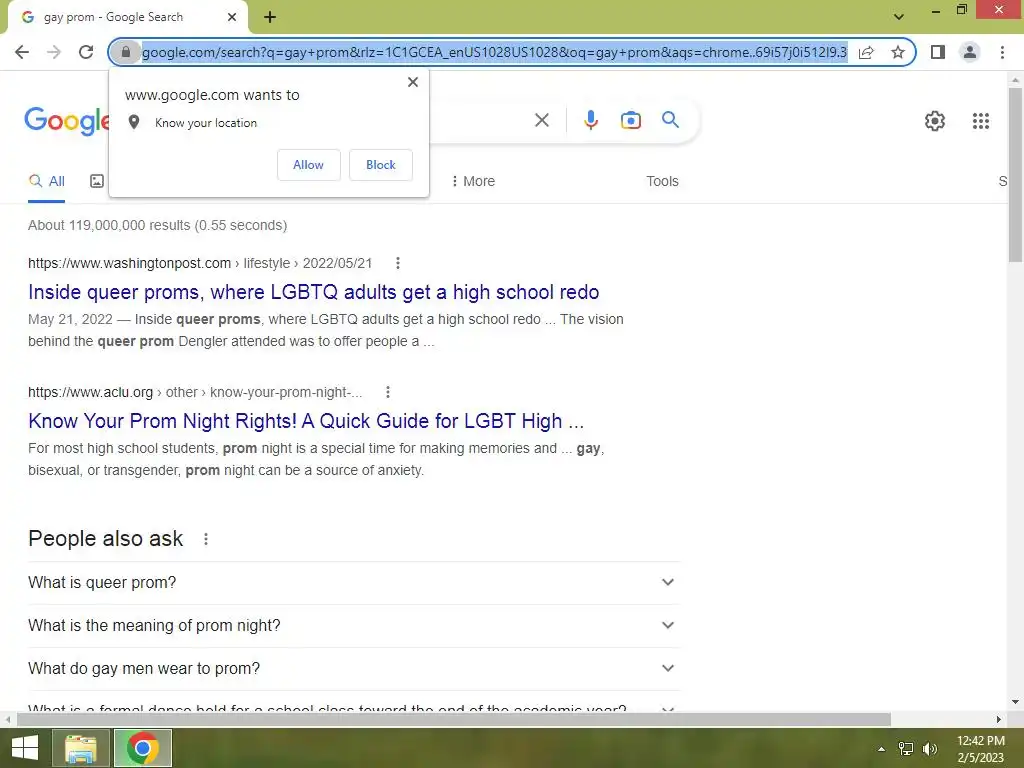1024x768 pixels.
Task: Start voice search with microphone icon
Action: pyautogui.click(x=590, y=120)
